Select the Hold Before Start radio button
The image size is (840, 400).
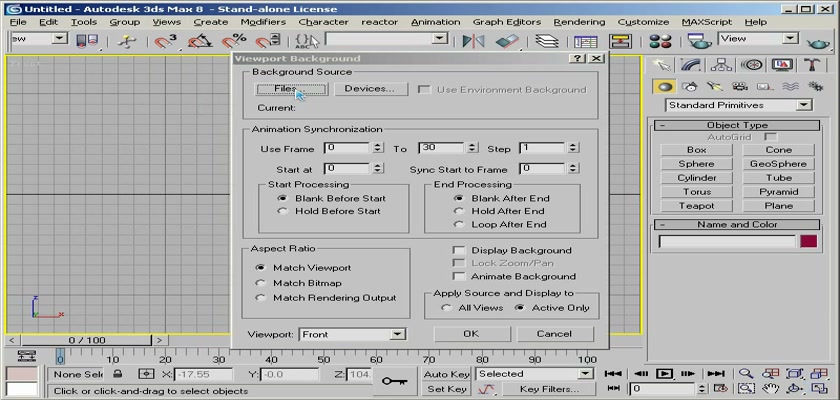pyautogui.click(x=282, y=211)
